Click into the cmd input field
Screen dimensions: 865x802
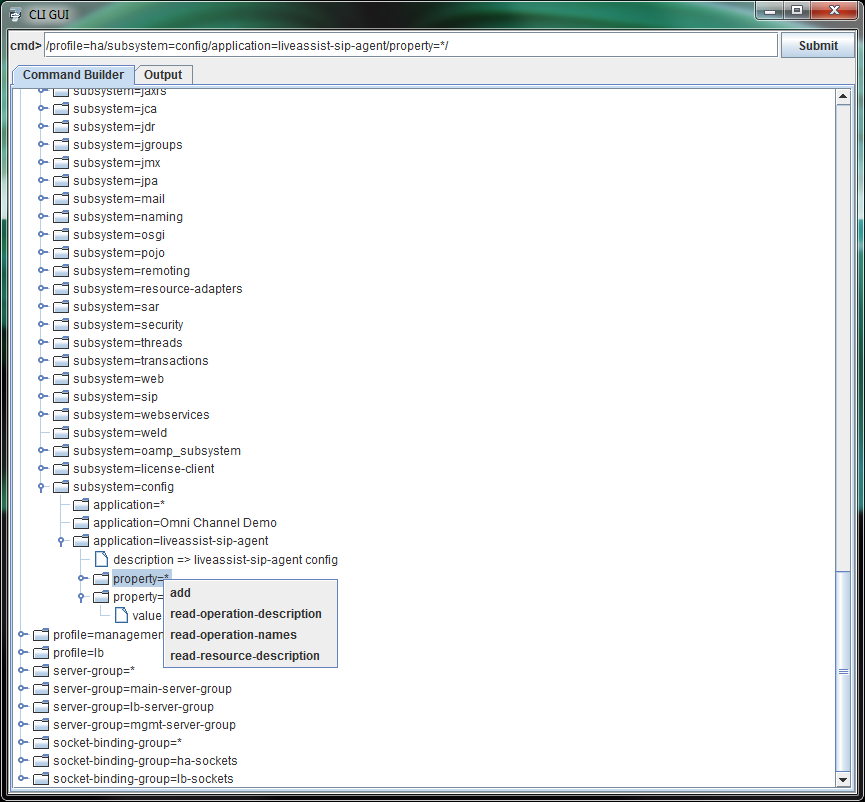point(411,46)
